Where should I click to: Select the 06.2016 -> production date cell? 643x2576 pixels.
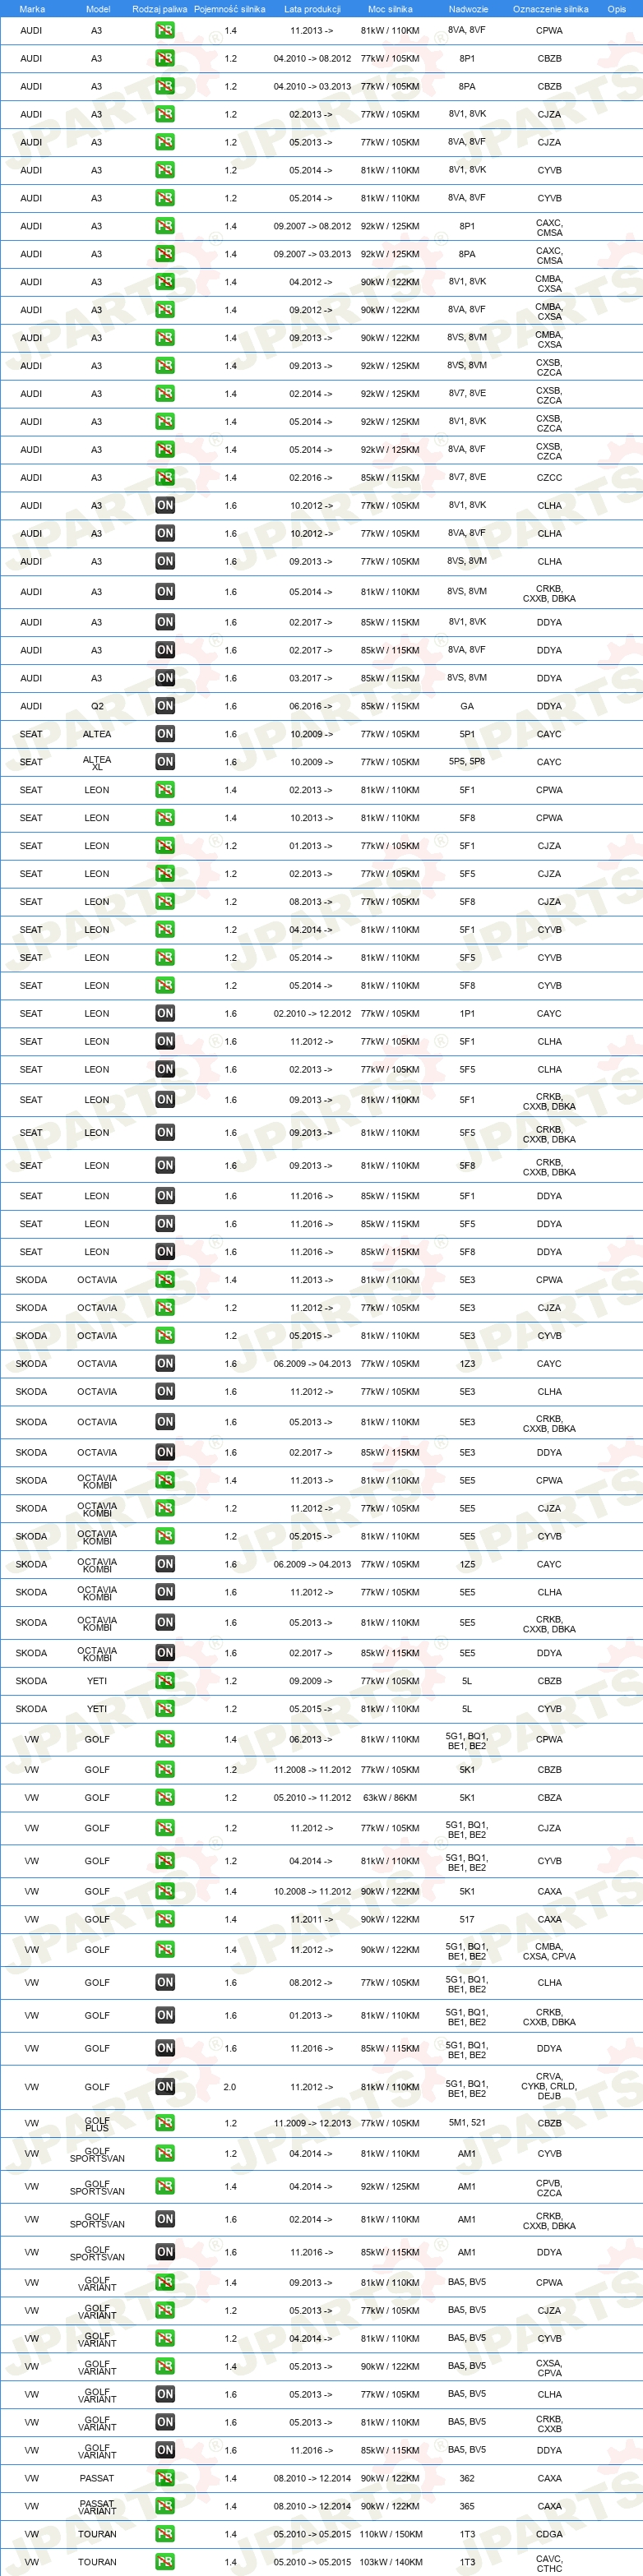click(312, 706)
